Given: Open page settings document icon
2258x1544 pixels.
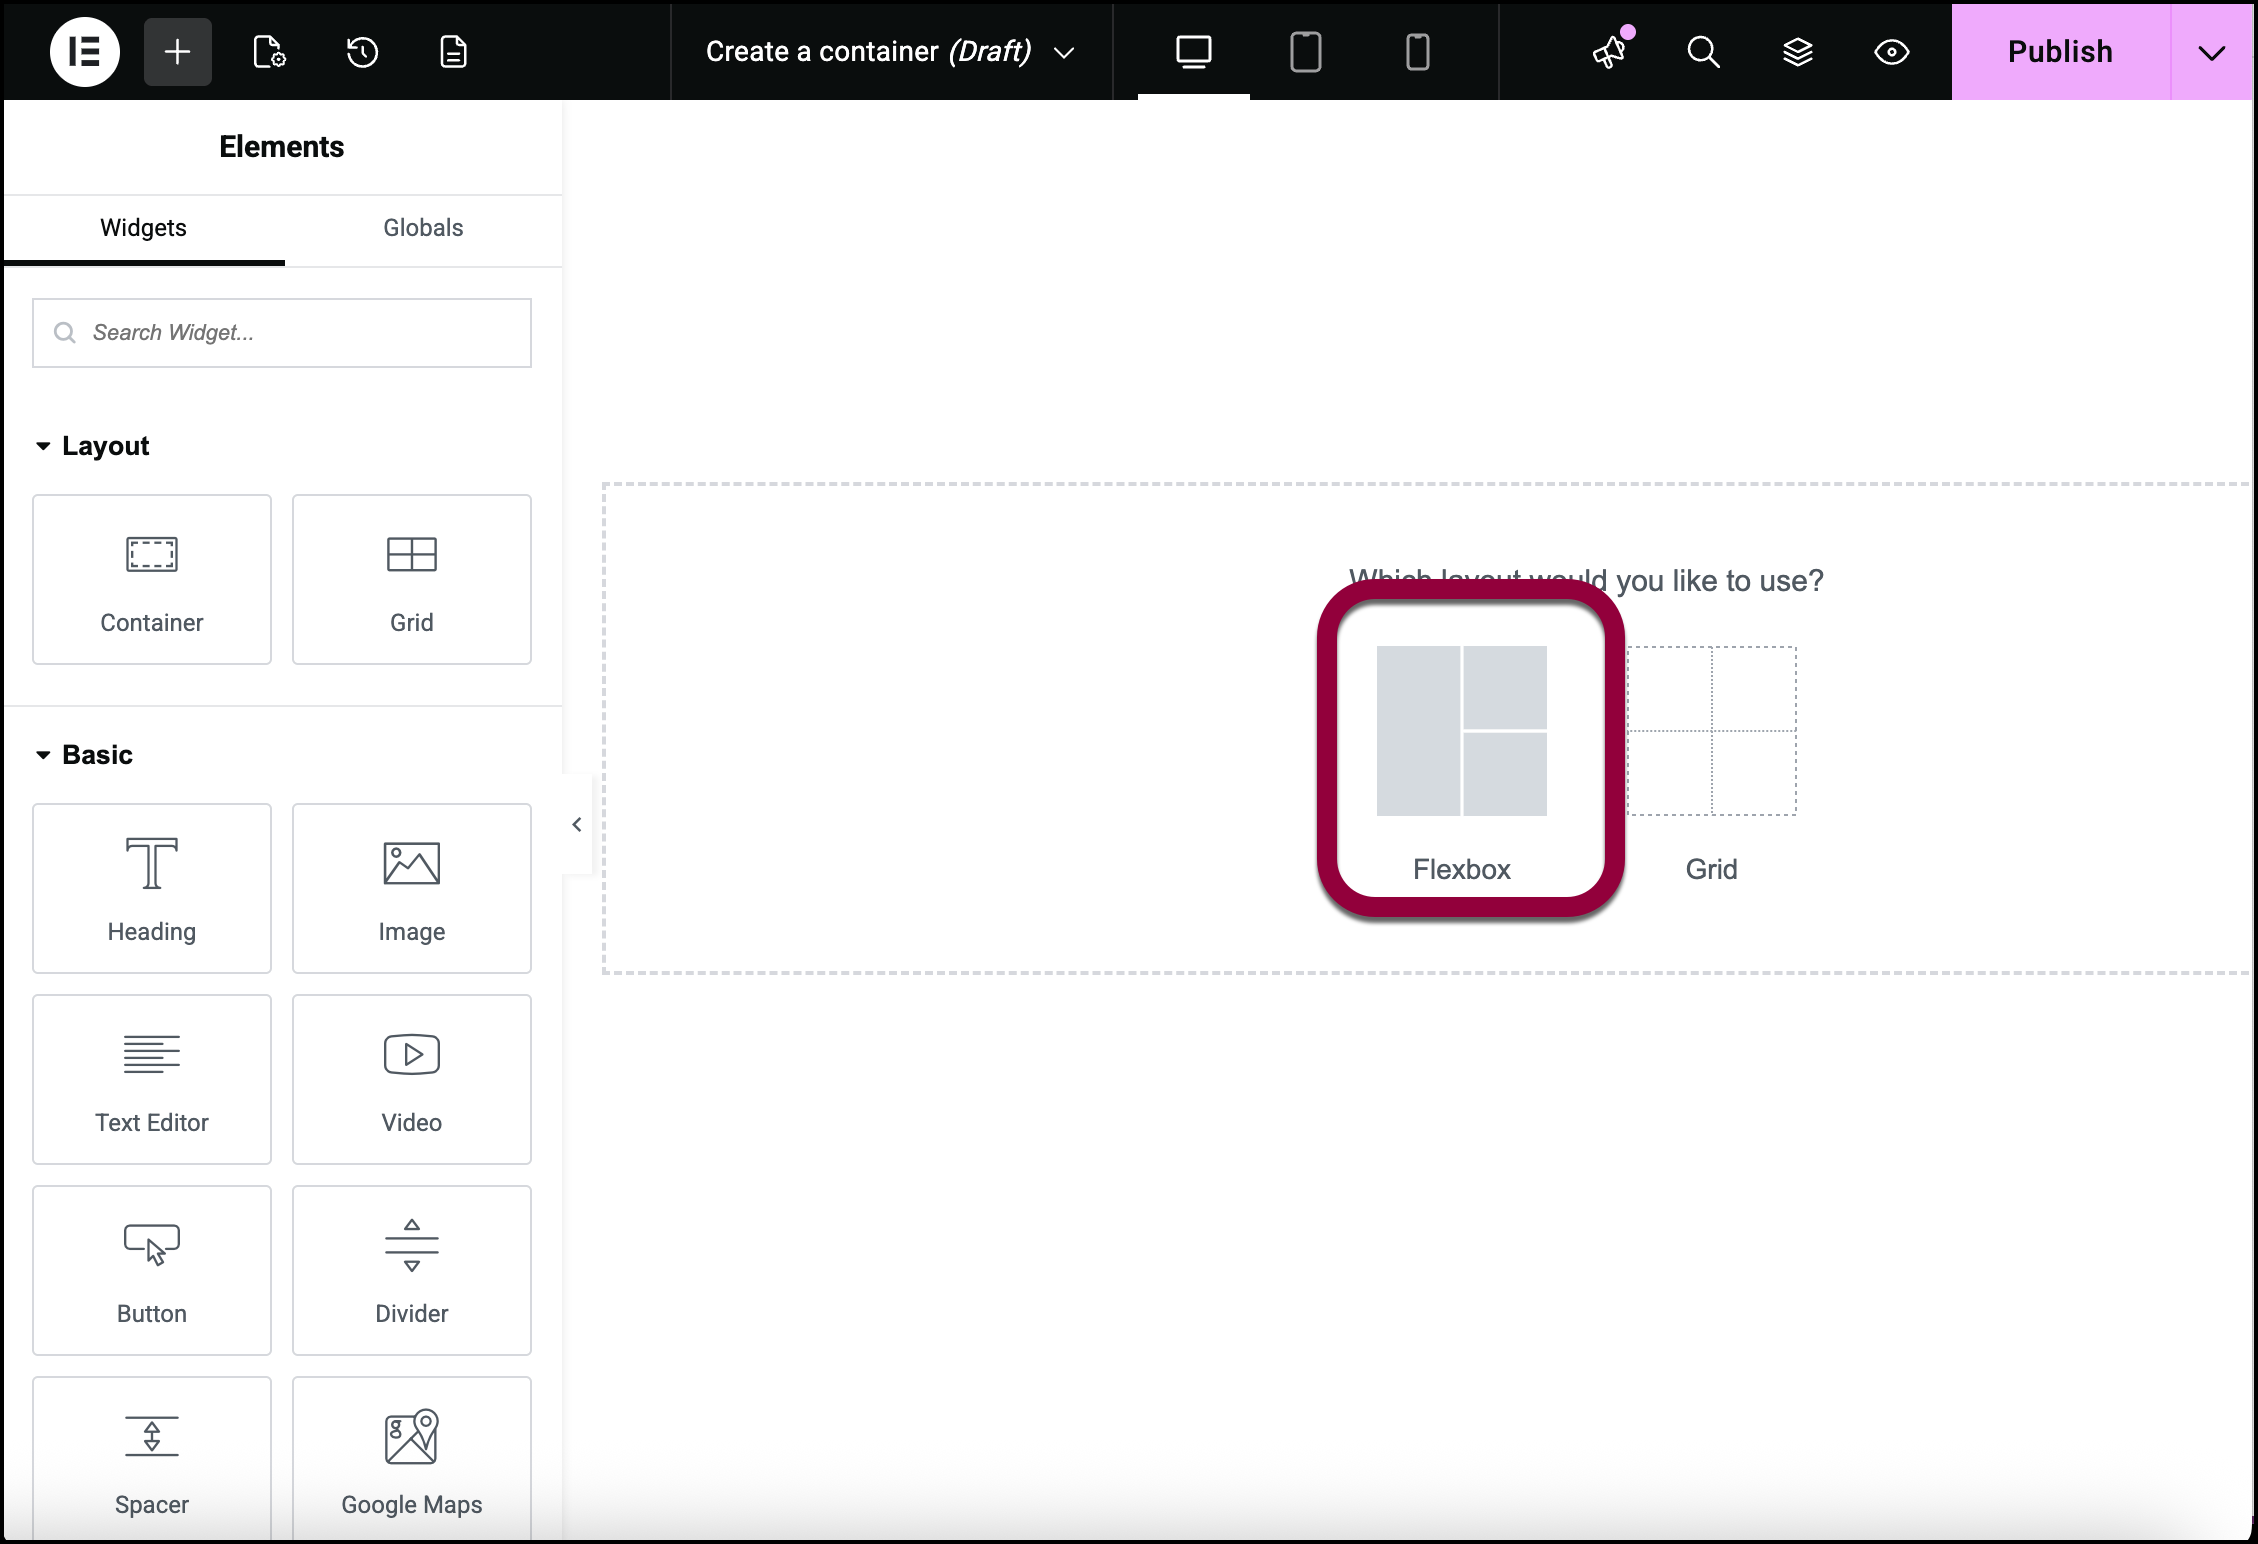Looking at the screenshot, I should [269, 52].
